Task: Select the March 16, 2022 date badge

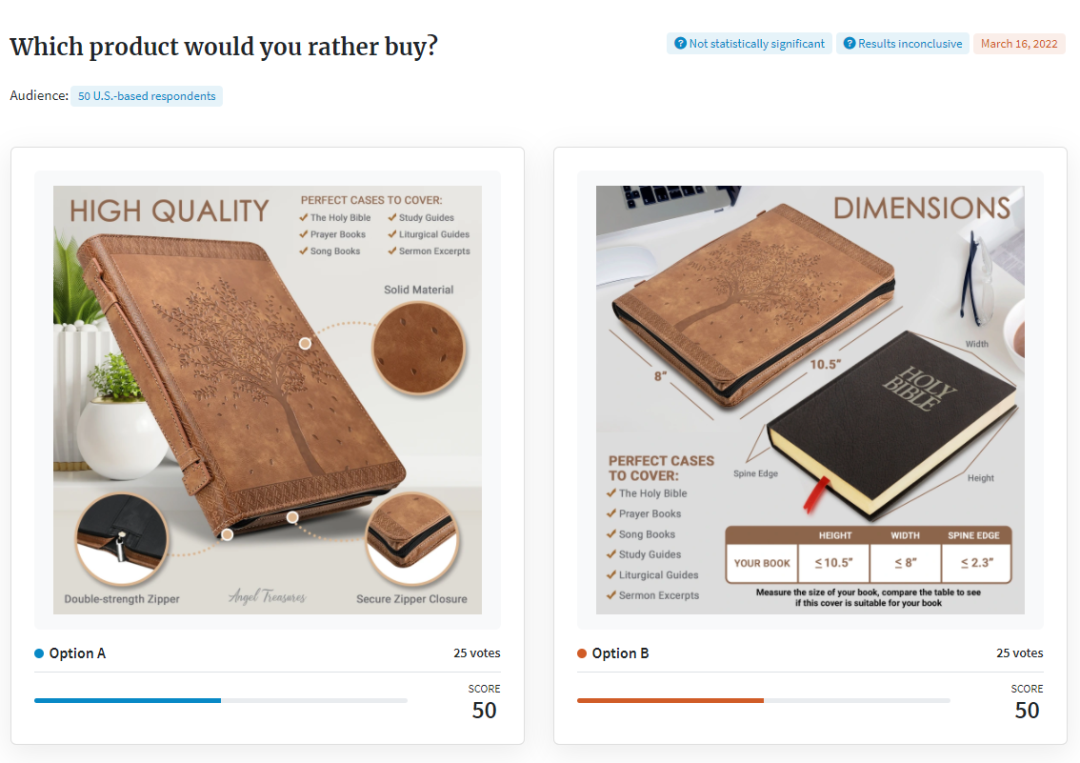Action: (1019, 44)
